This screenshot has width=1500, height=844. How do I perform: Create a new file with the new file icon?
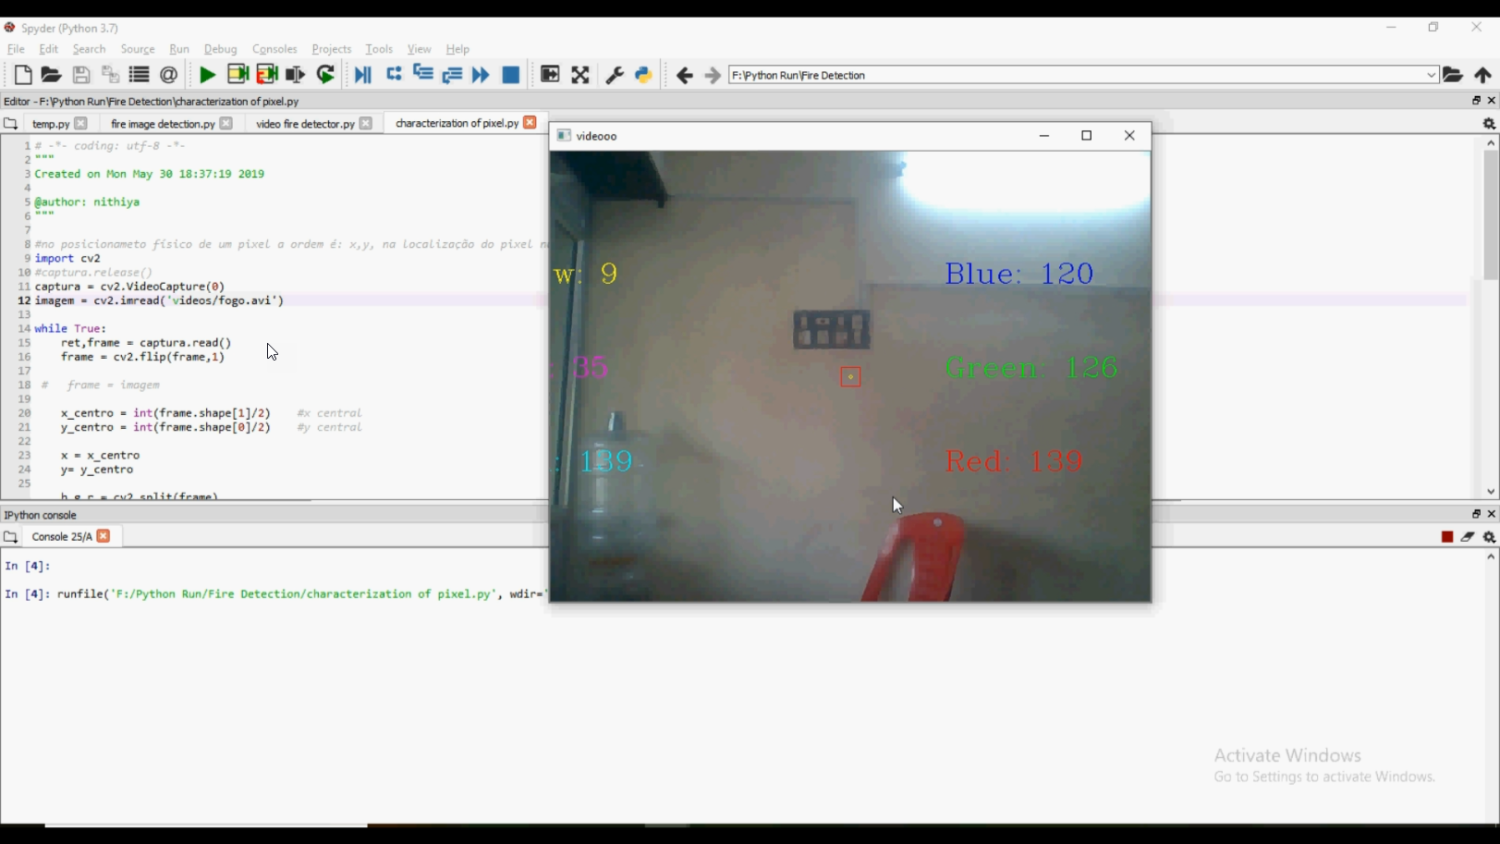(x=22, y=74)
